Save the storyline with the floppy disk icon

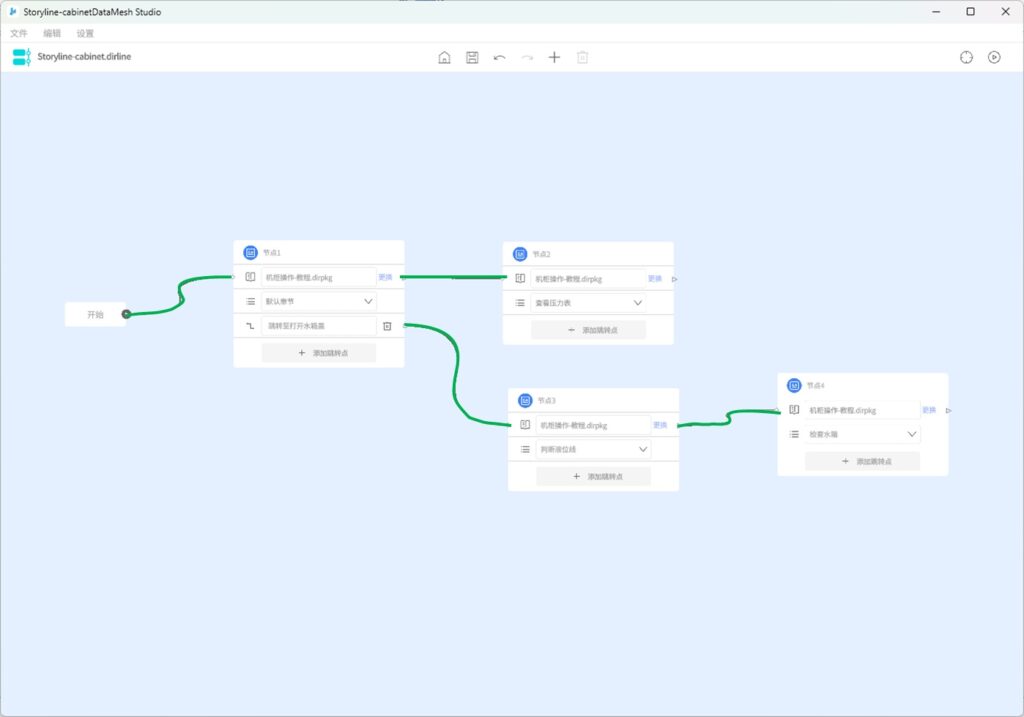(x=472, y=57)
